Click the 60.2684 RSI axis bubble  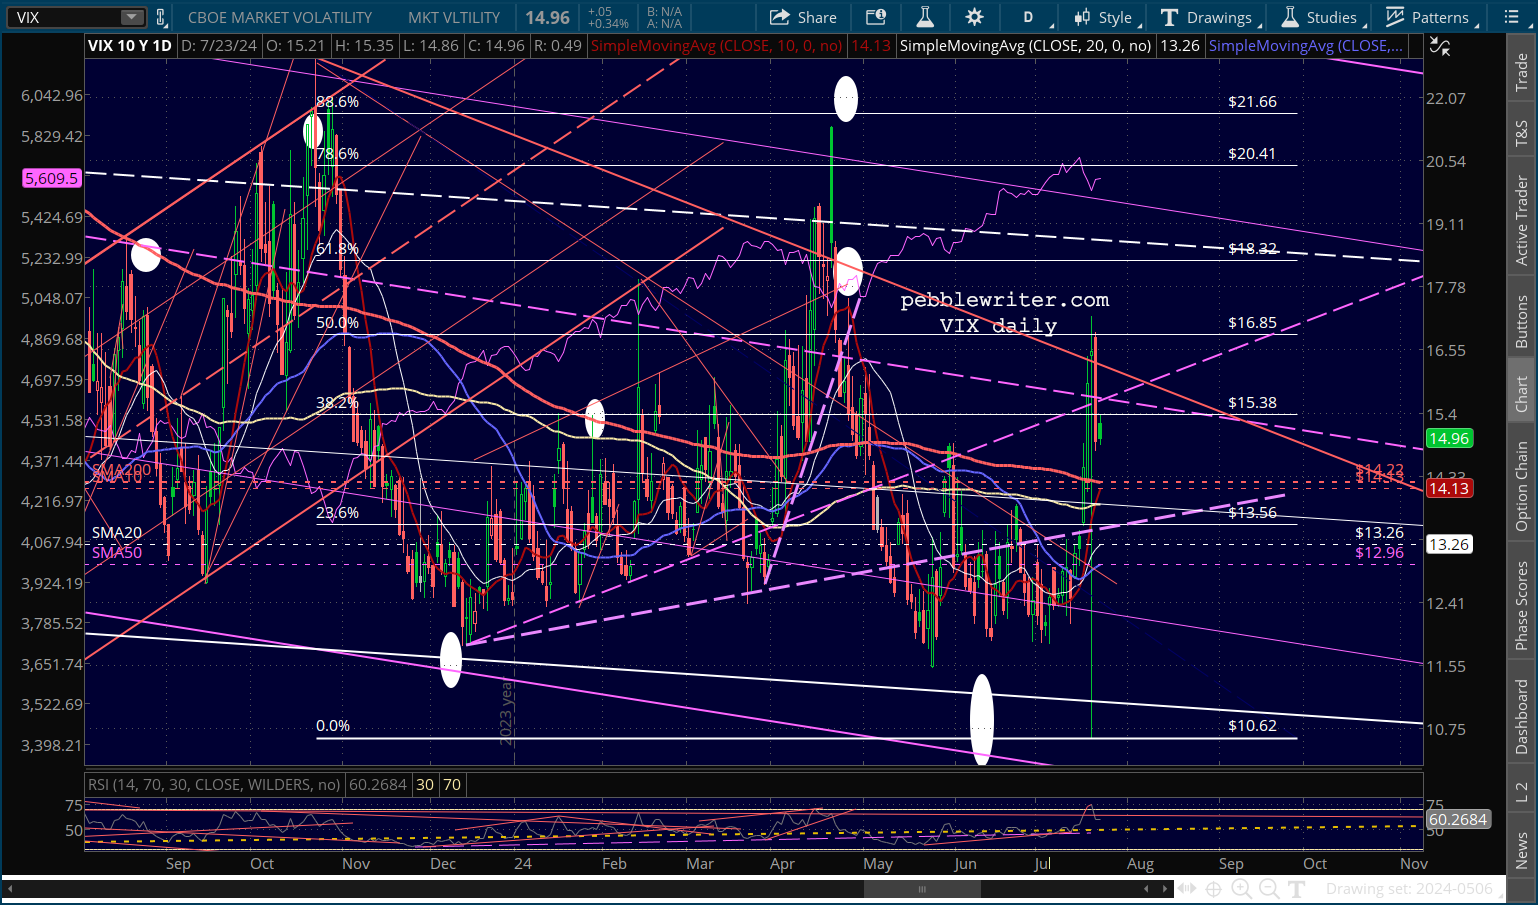click(x=1457, y=819)
